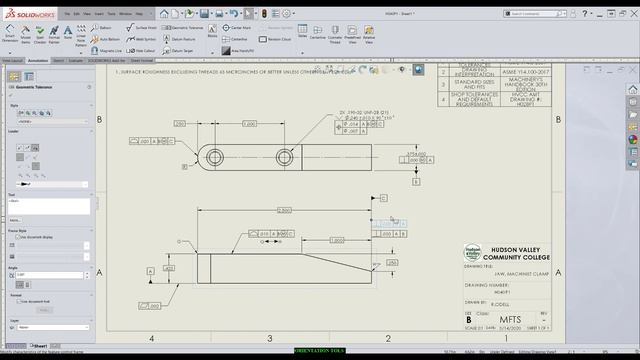Confirm with the green checkmark
Image resolution: width=640 pixels, height=360 pixels.
11,95
